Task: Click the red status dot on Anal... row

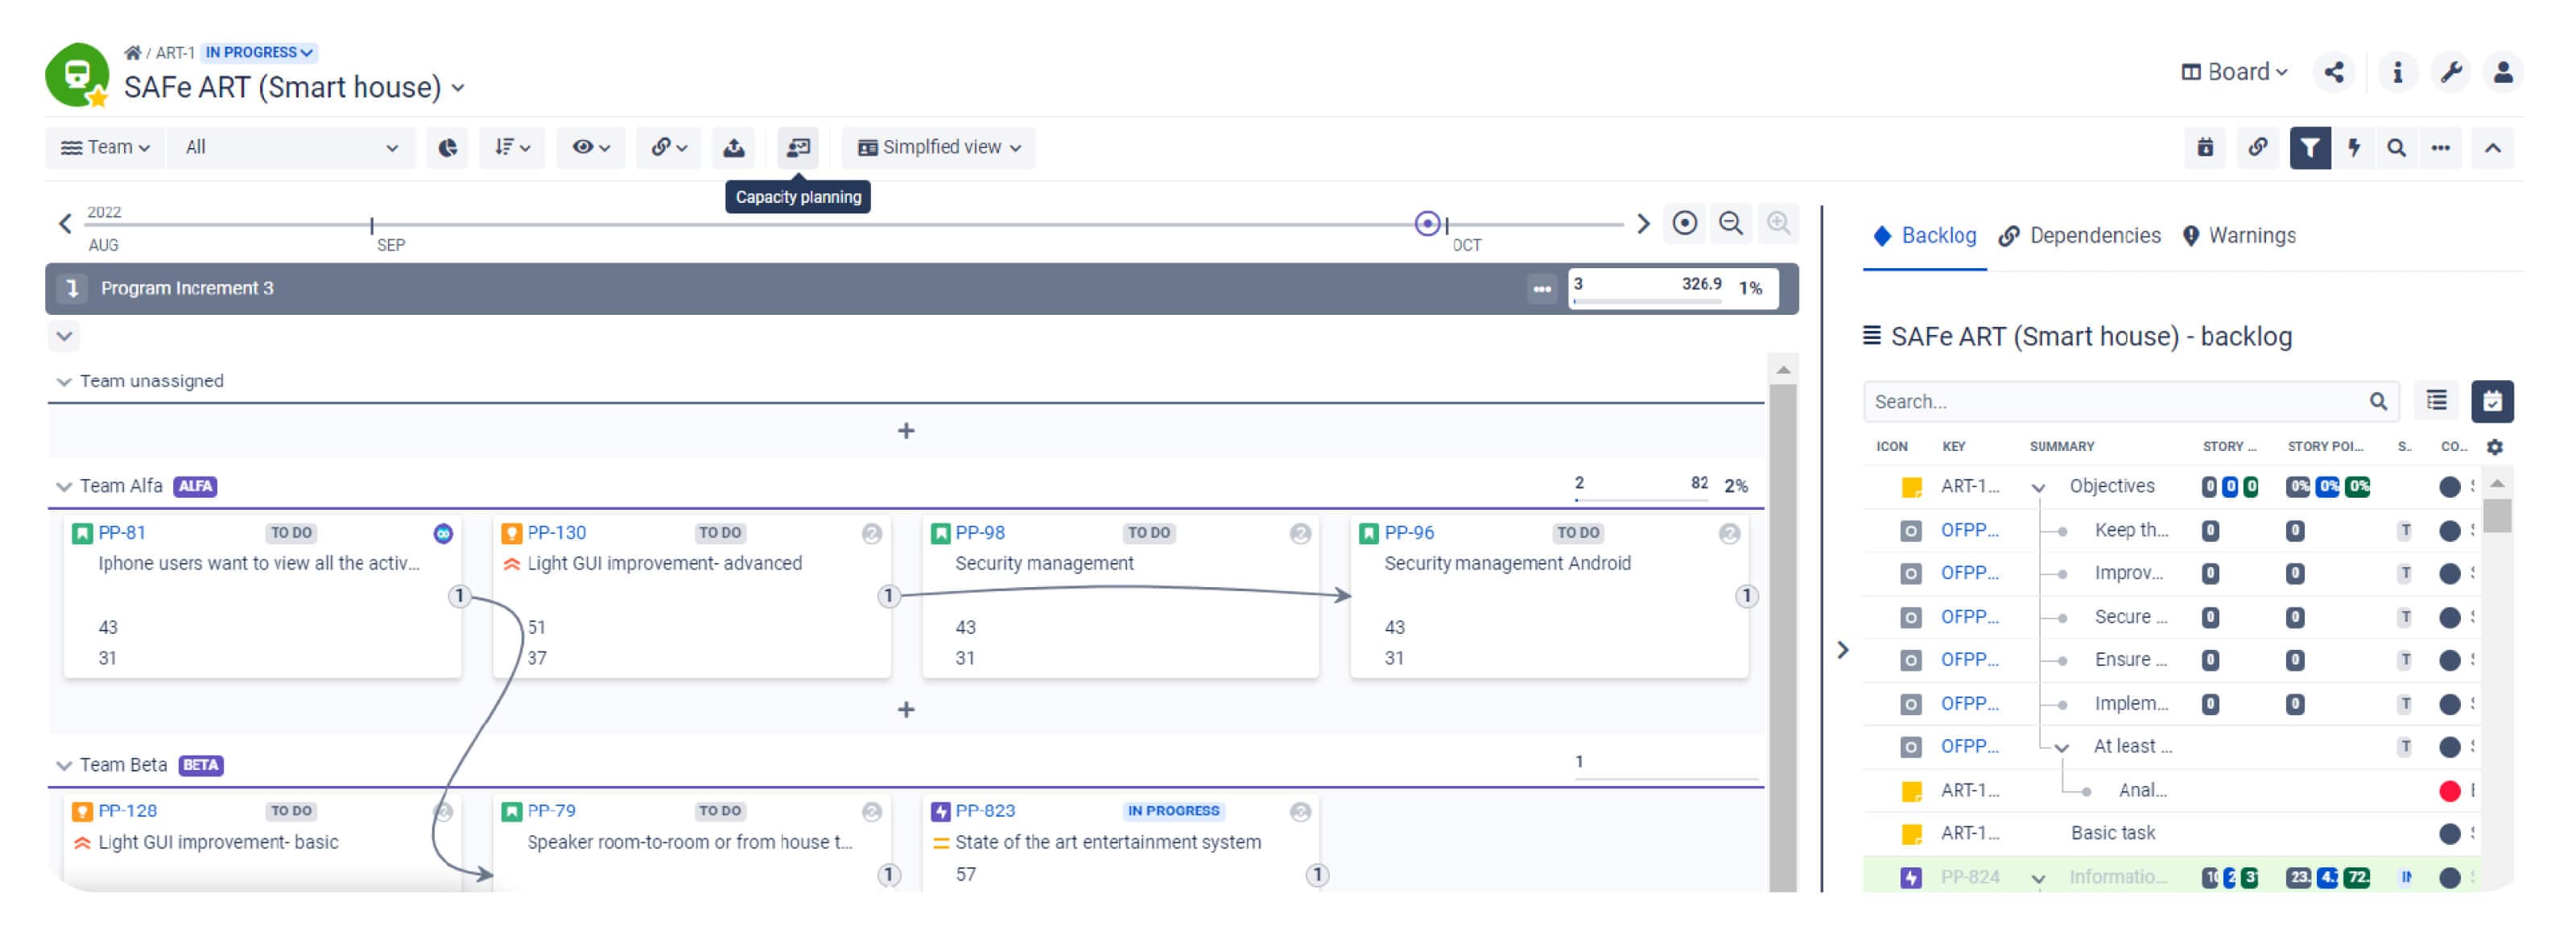Action: click(2449, 792)
